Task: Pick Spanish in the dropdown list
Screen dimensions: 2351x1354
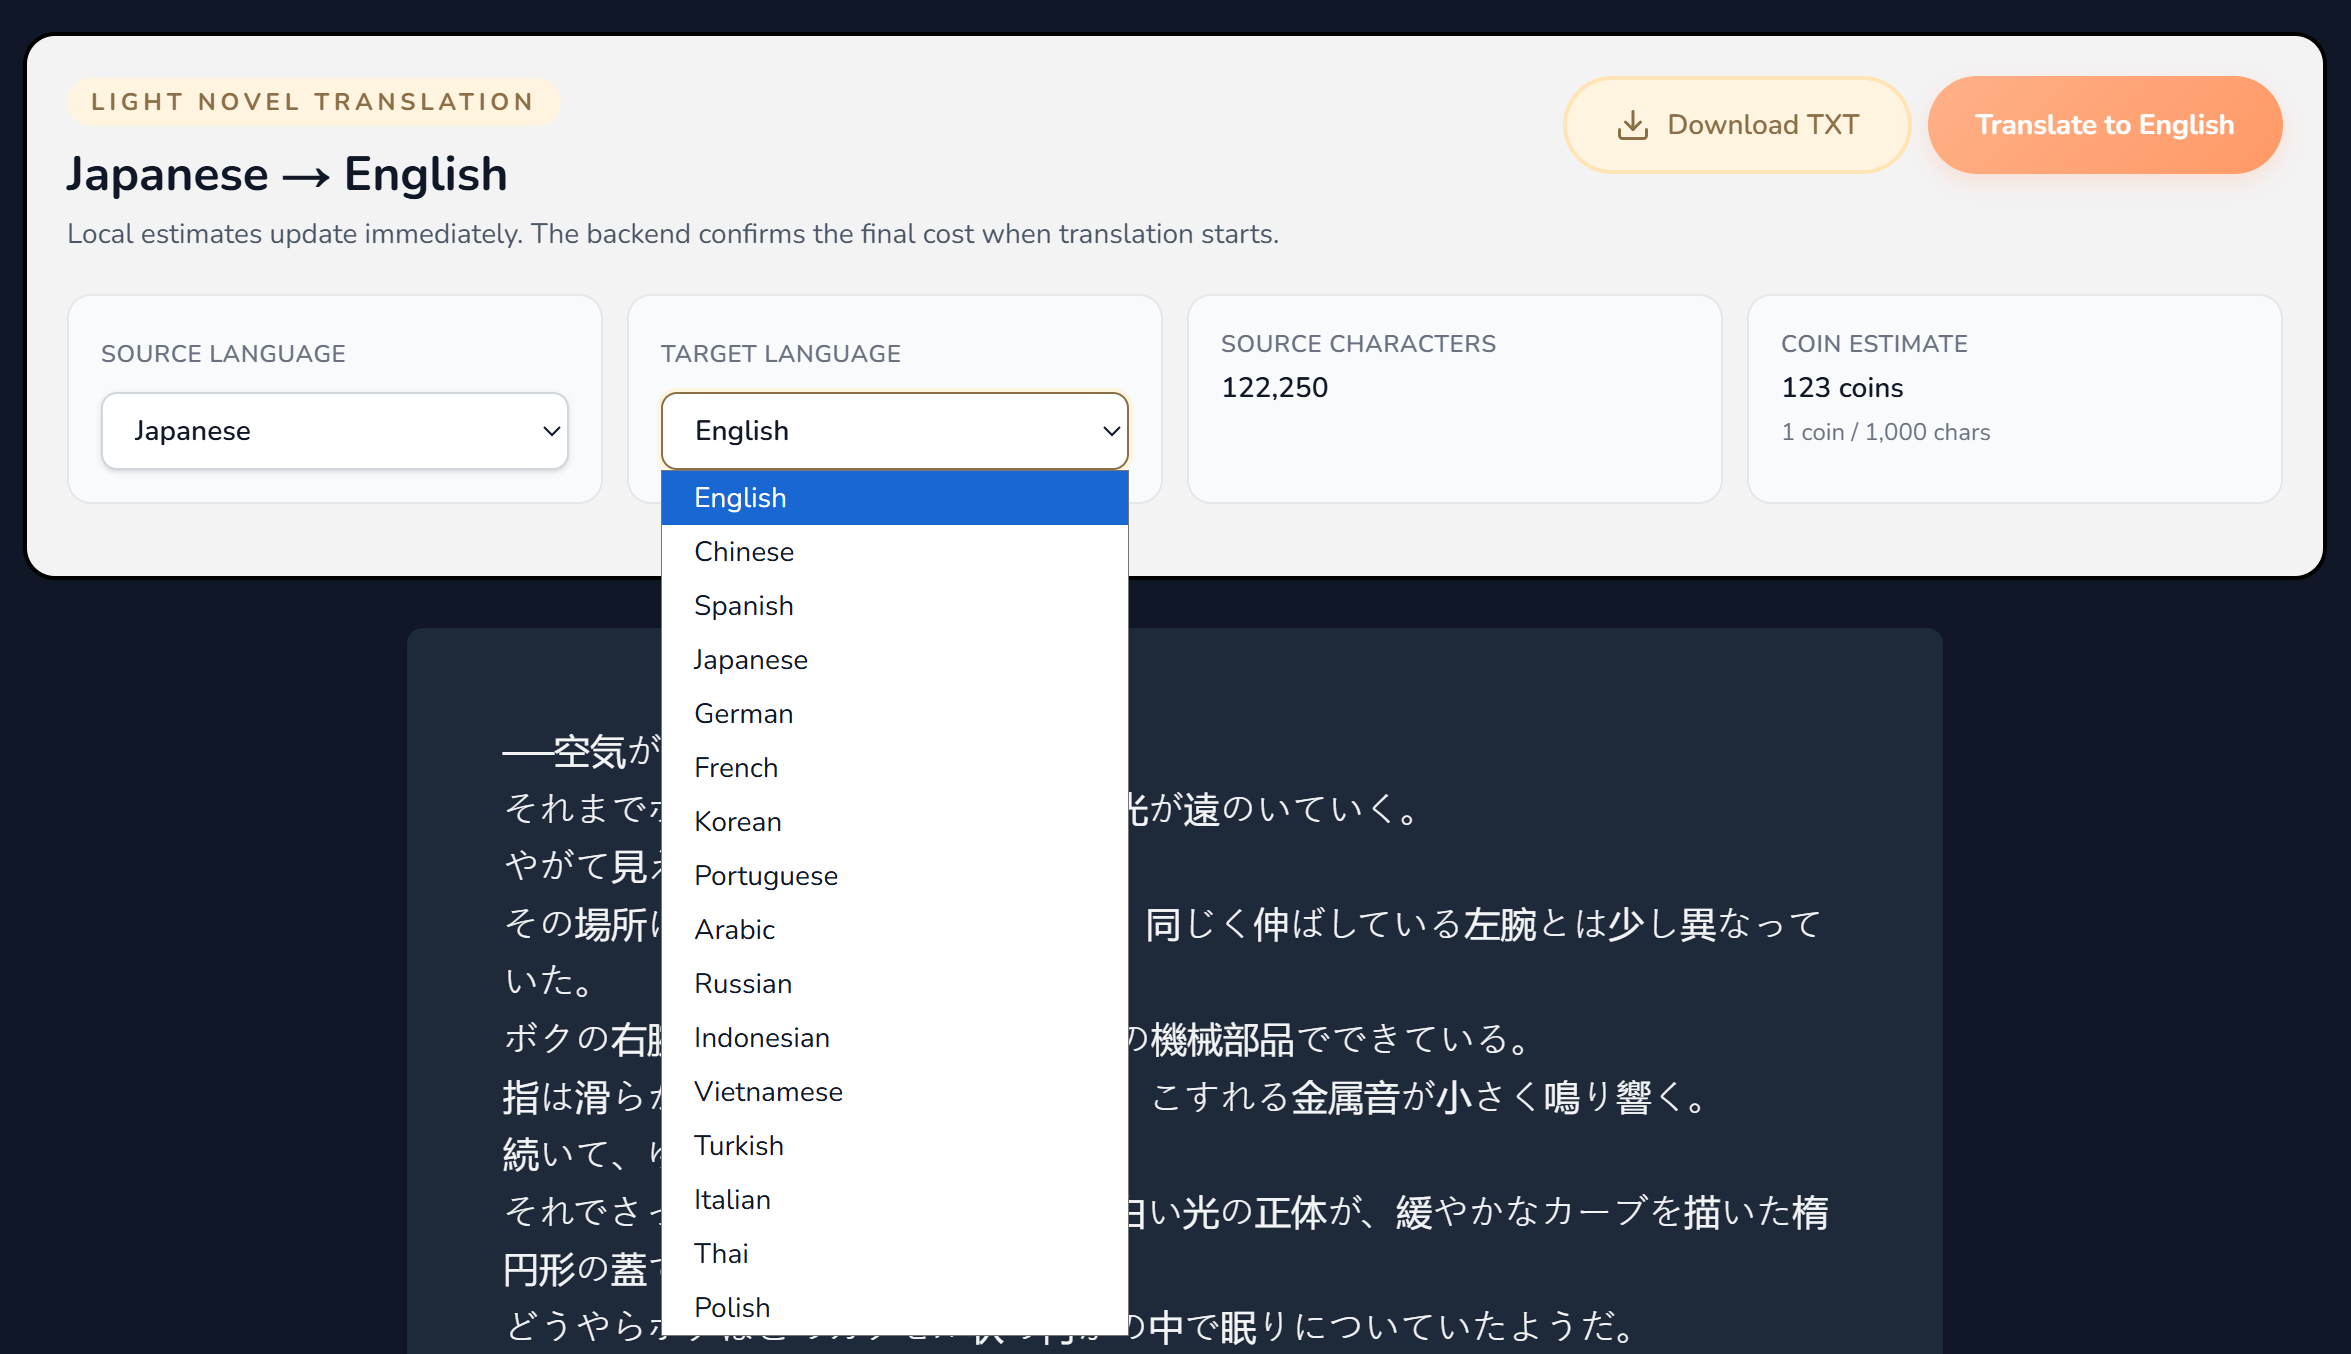Action: pyautogui.click(x=894, y=606)
